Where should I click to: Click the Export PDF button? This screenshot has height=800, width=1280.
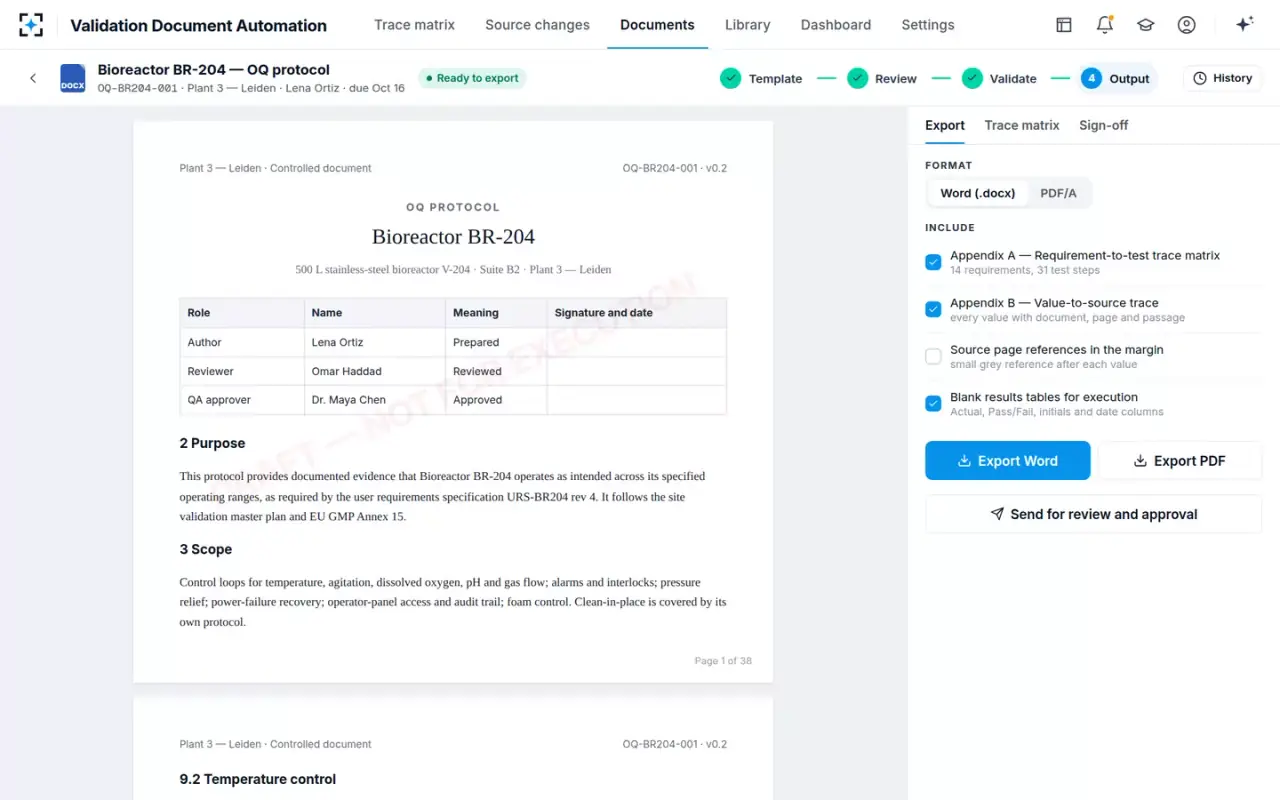1180,461
